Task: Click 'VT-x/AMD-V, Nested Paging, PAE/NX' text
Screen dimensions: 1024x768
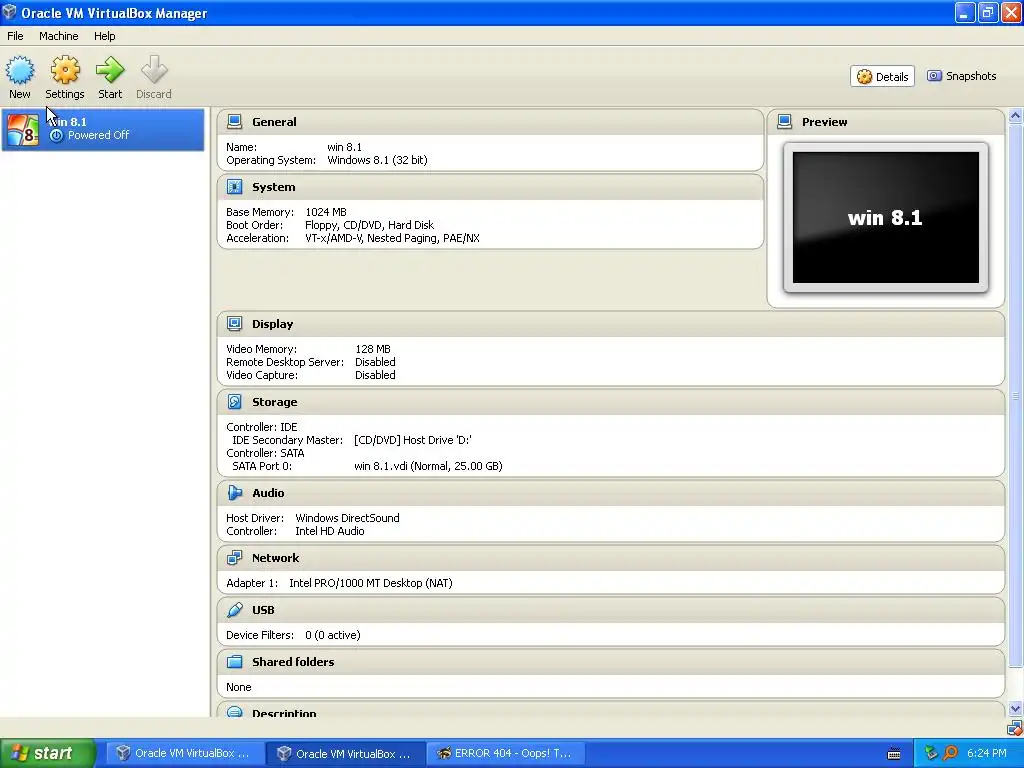Action: [x=392, y=238]
